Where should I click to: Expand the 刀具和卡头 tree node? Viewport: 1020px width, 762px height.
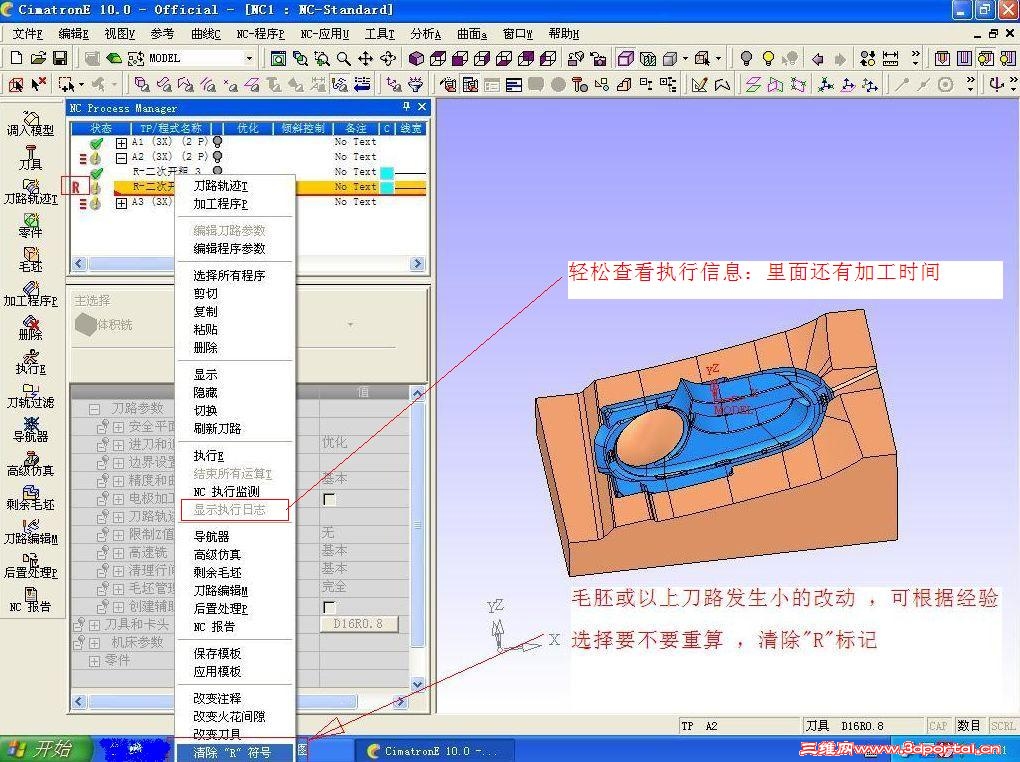94,625
